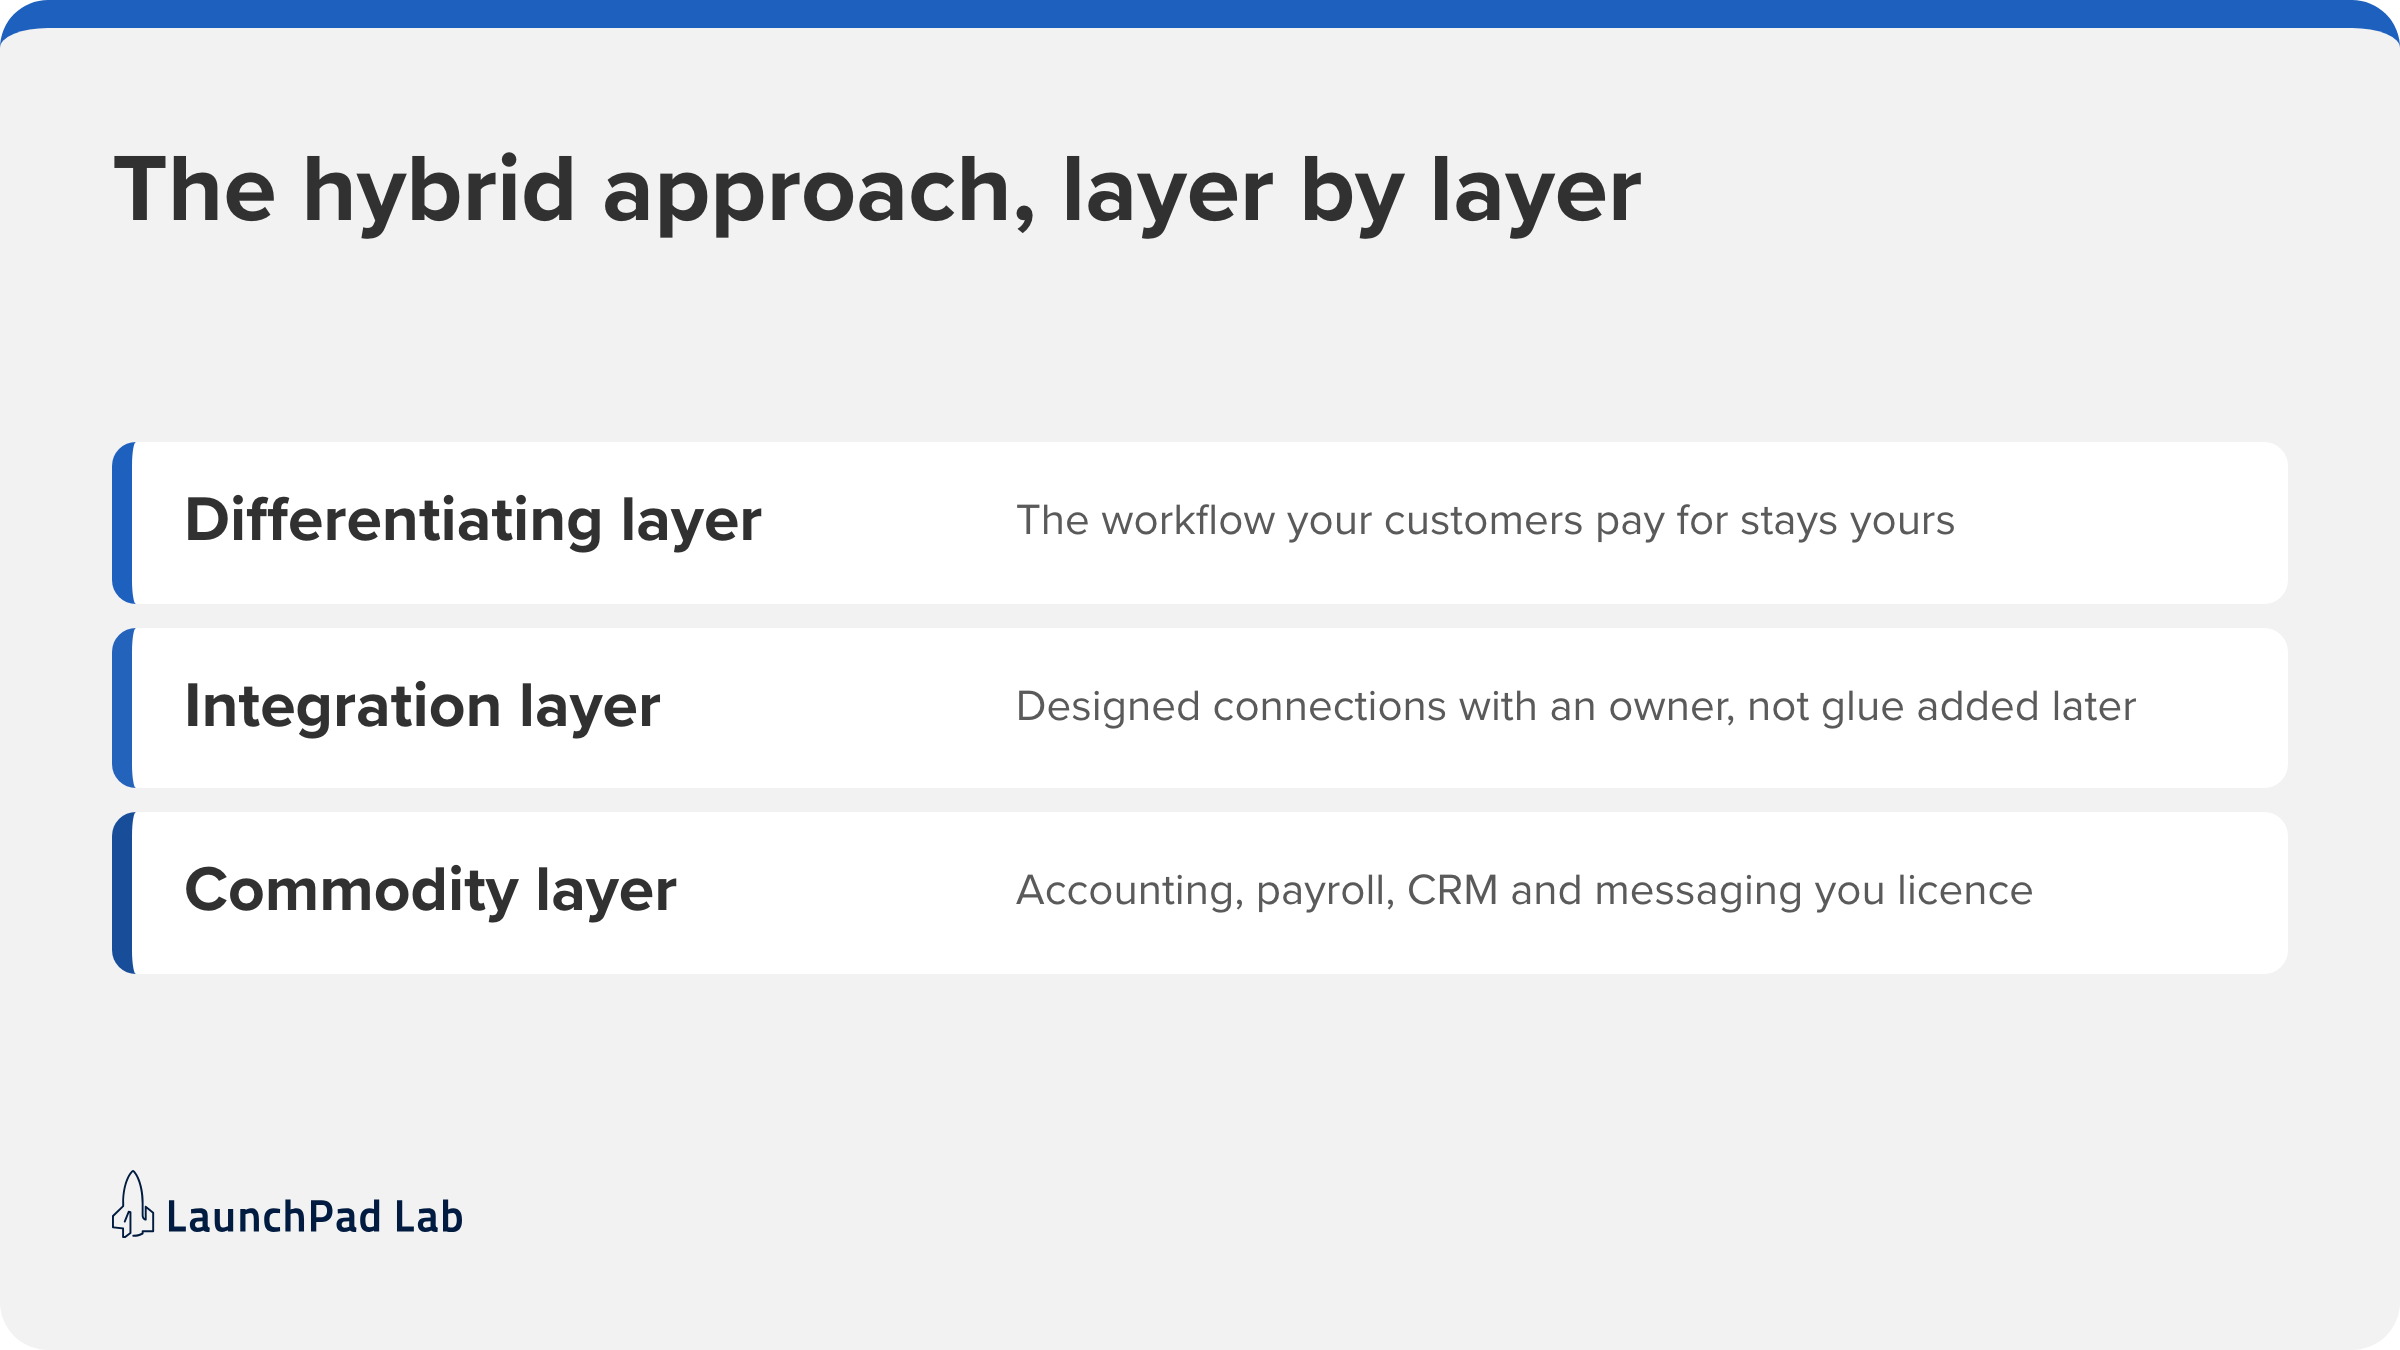Click the LaunchPad Lab brand name text
The image size is (2400, 1350).
(x=314, y=1217)
